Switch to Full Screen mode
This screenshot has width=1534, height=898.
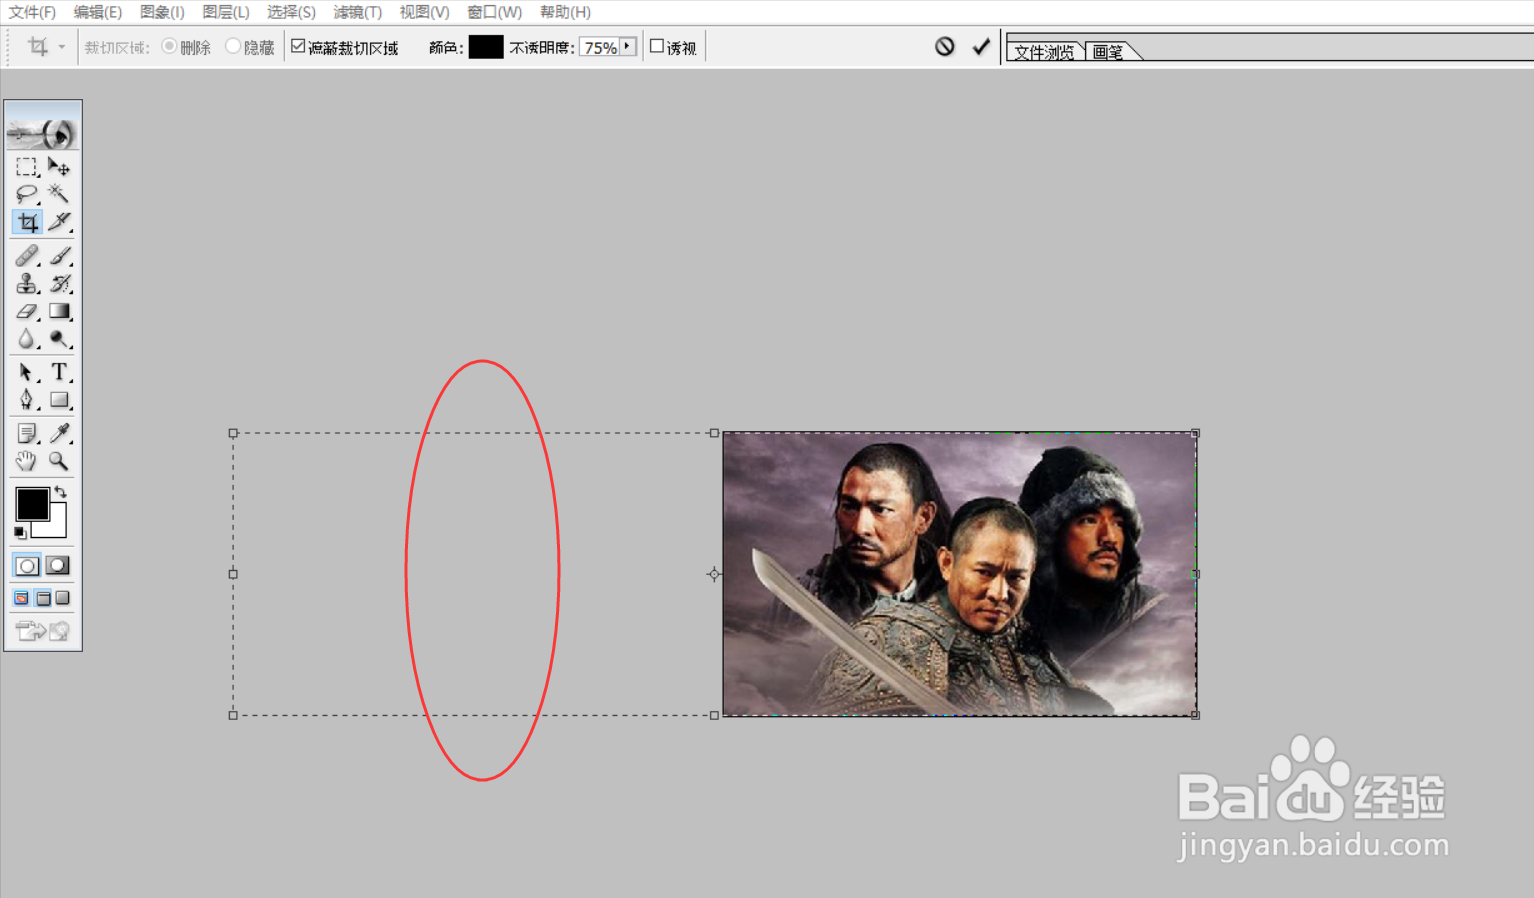[x=63, y=598]
